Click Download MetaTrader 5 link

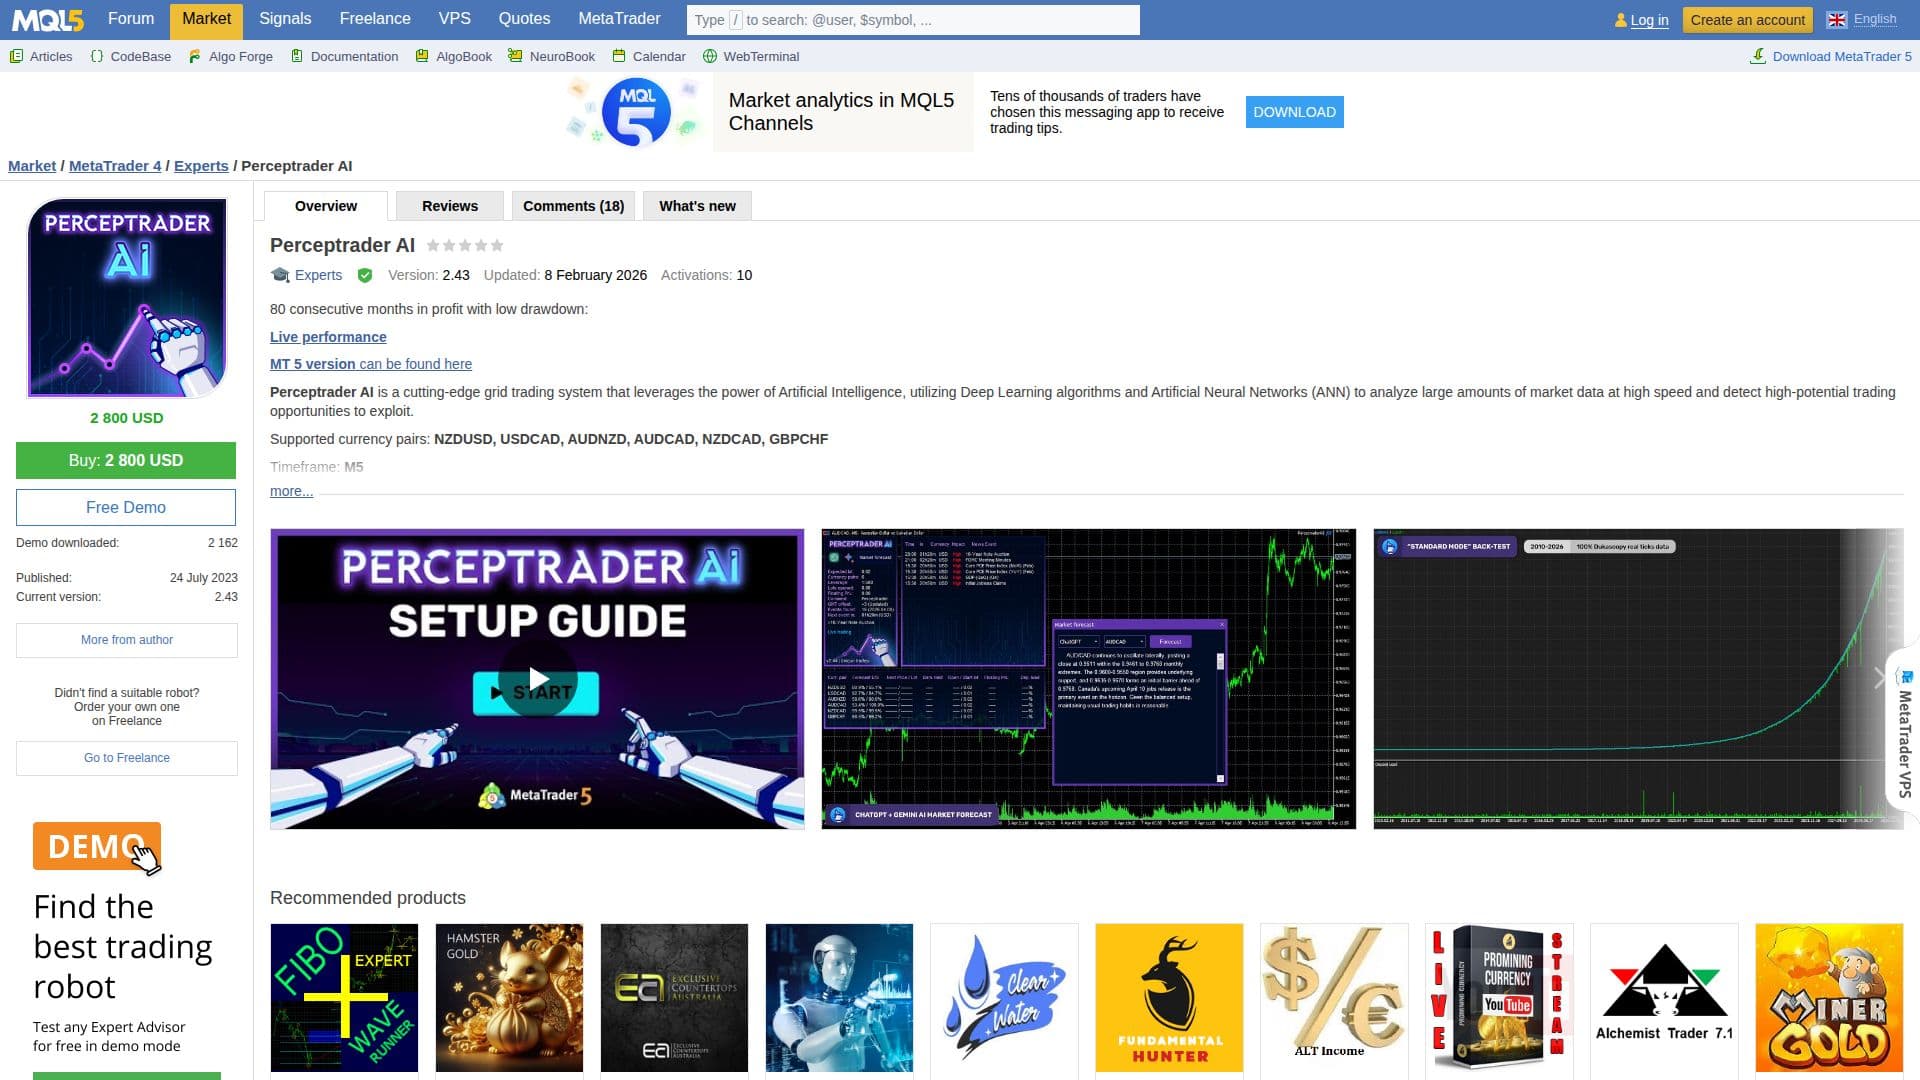point(1831,56)
